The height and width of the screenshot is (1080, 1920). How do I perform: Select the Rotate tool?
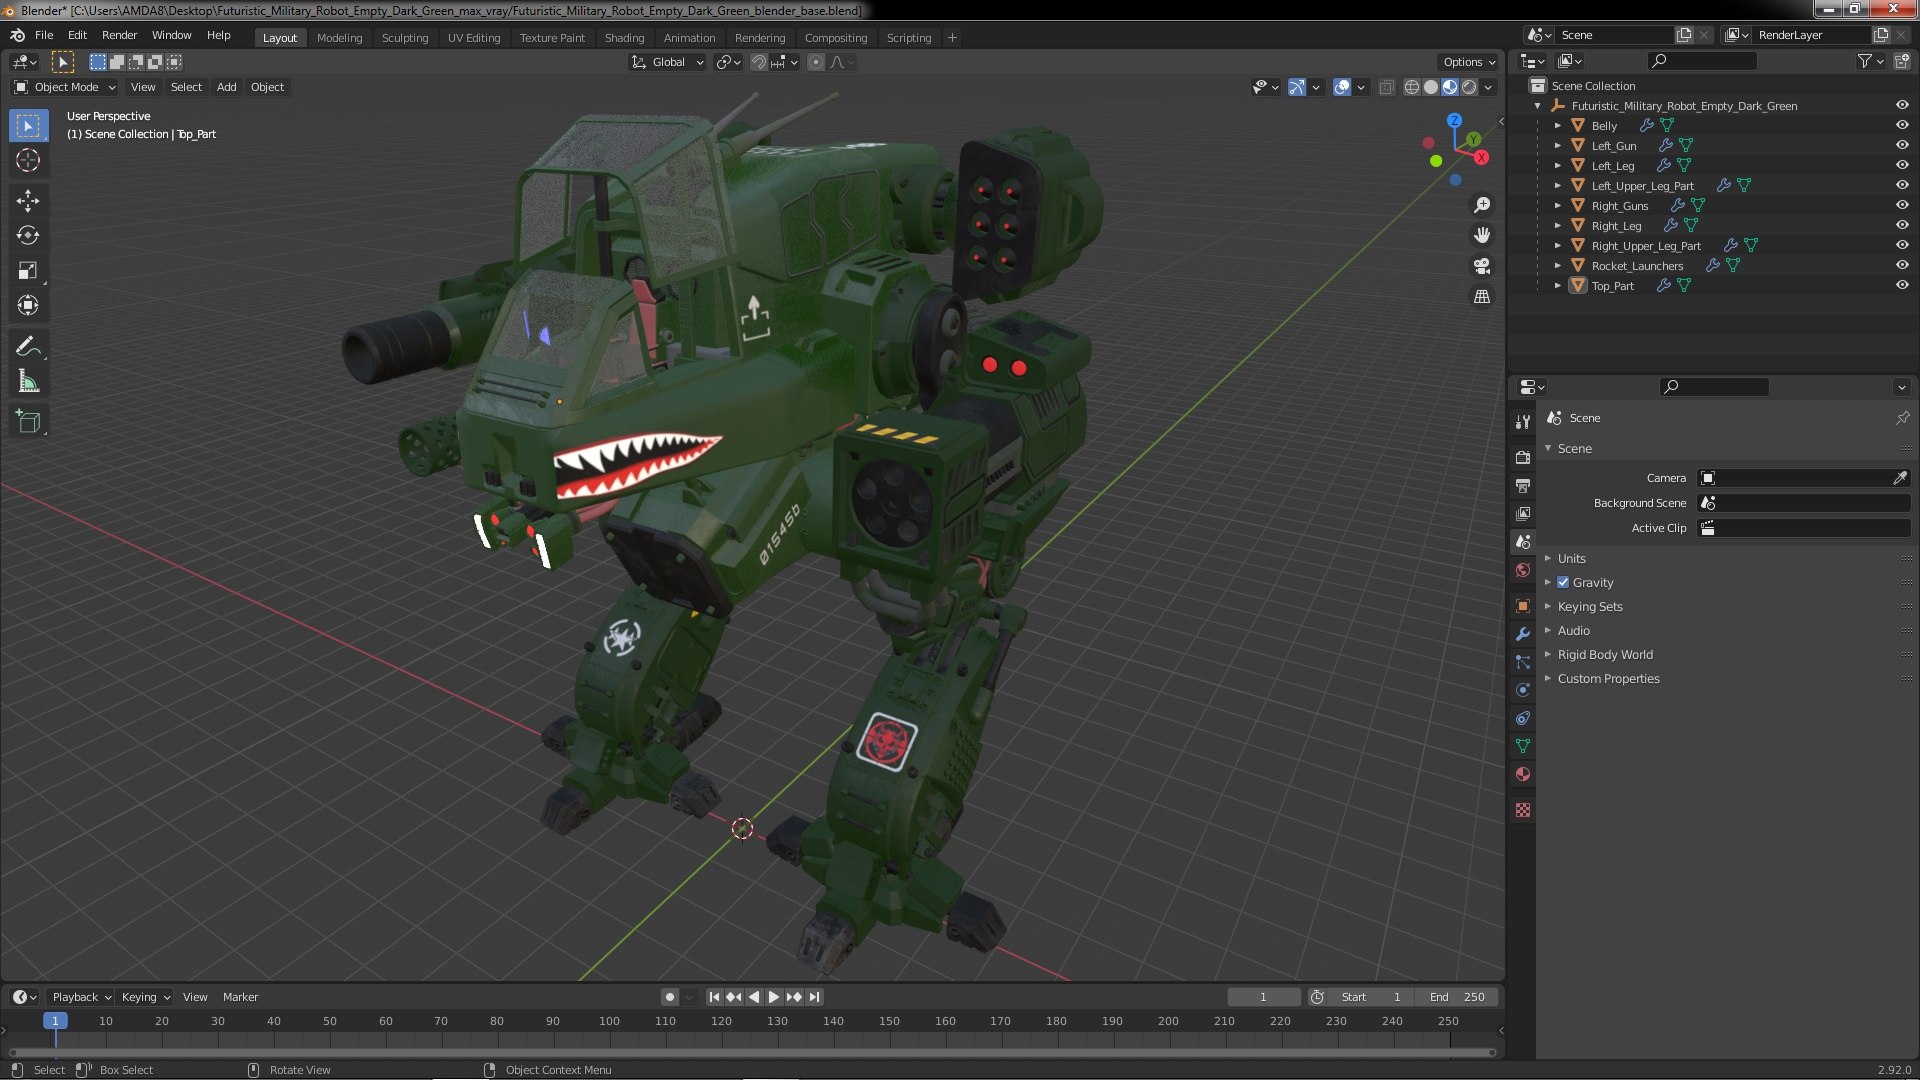coord(28,236)
